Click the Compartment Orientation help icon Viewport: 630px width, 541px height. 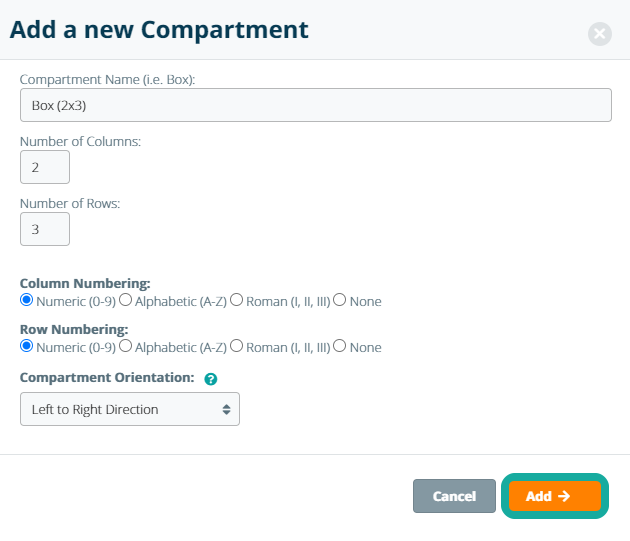[x=211, y=379]
